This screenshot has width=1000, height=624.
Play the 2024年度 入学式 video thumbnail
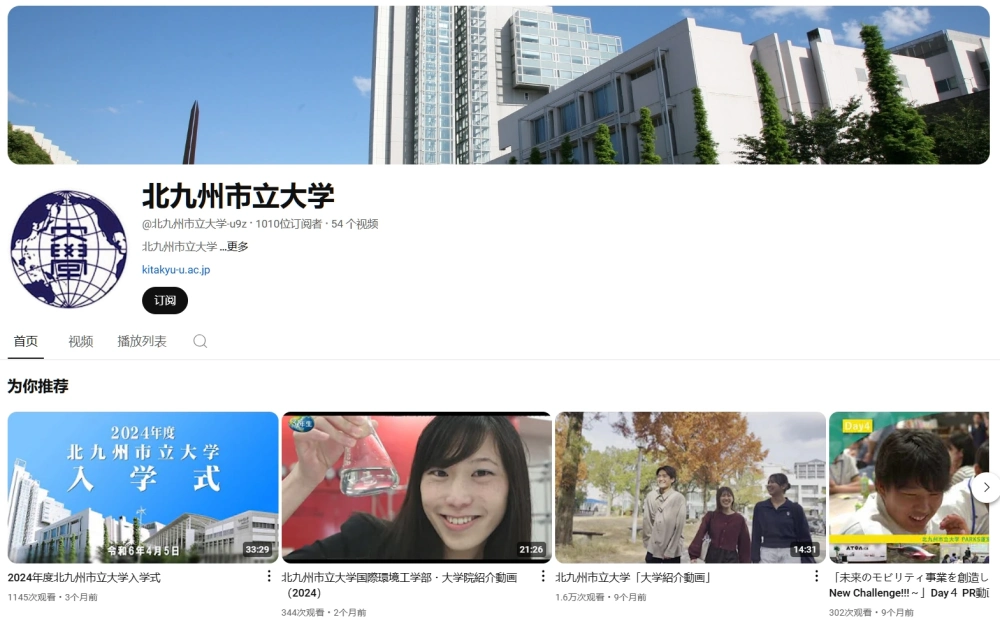[x=143, y=487]
